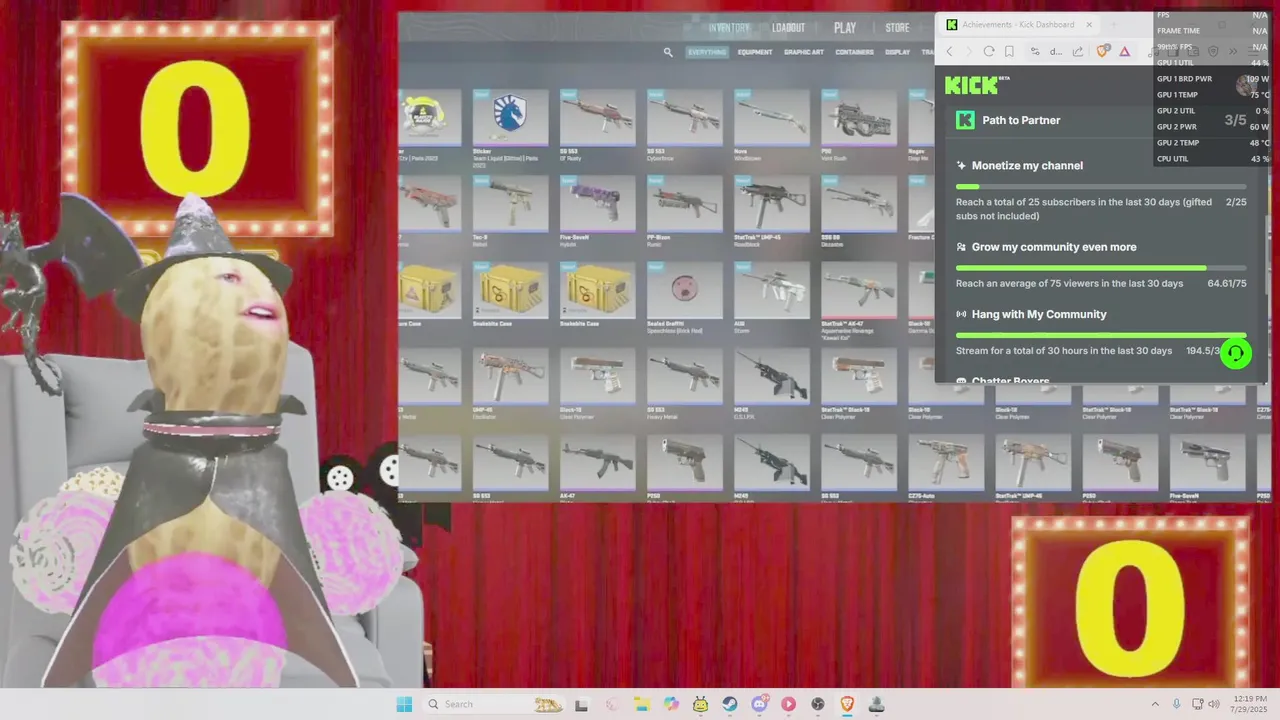Select the EQUIPMENT inventory filter
The height and width of the screenshot is (720, 1280).
click(755, 52)
